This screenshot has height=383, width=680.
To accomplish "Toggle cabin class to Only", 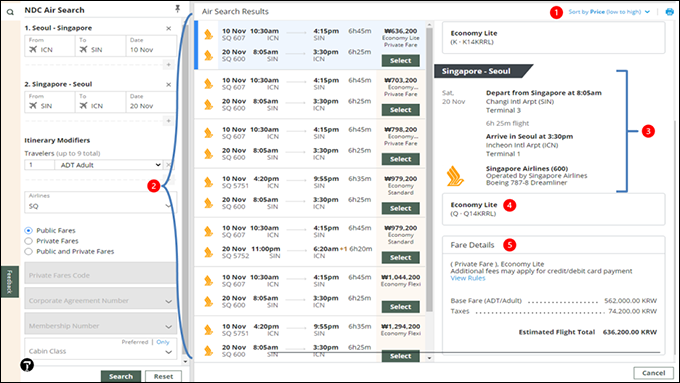I will pos(163,342).
